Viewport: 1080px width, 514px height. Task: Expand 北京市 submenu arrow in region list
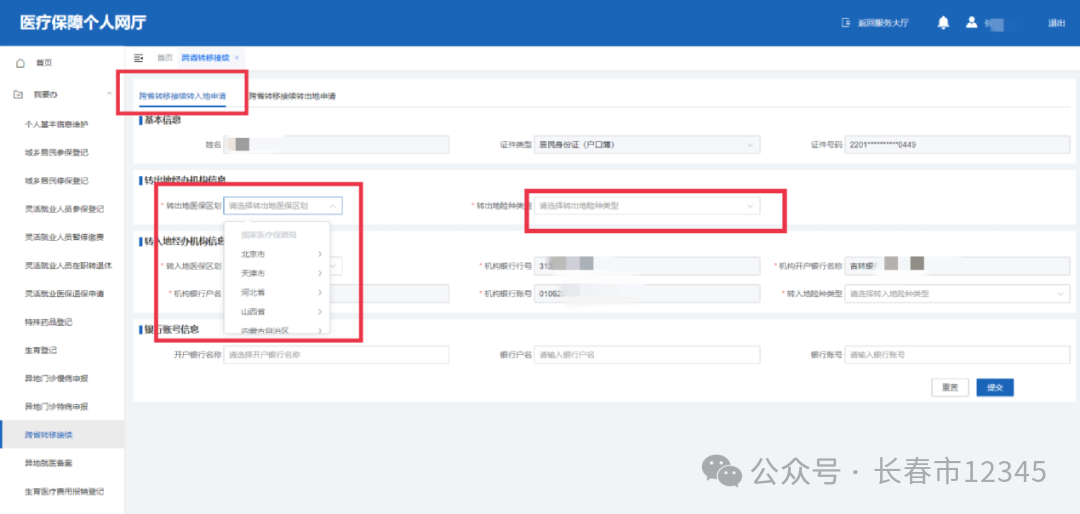(x=320, y=255)
